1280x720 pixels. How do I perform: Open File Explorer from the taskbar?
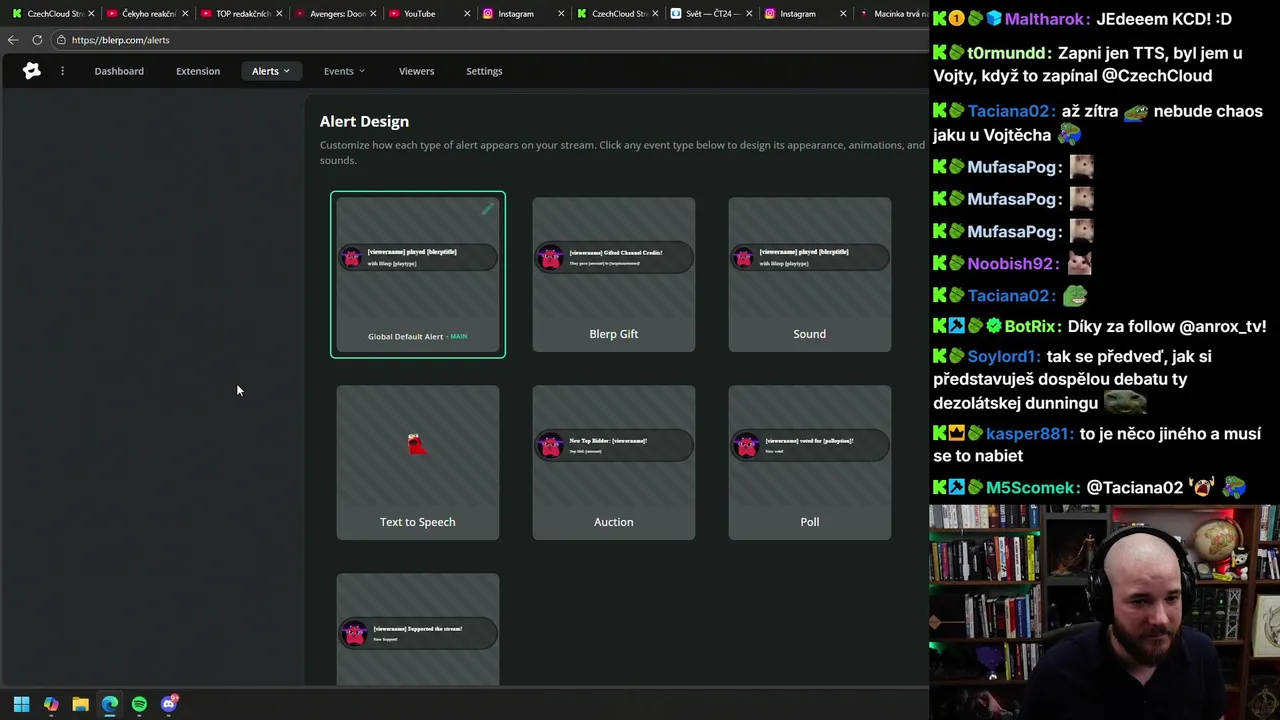80,704
